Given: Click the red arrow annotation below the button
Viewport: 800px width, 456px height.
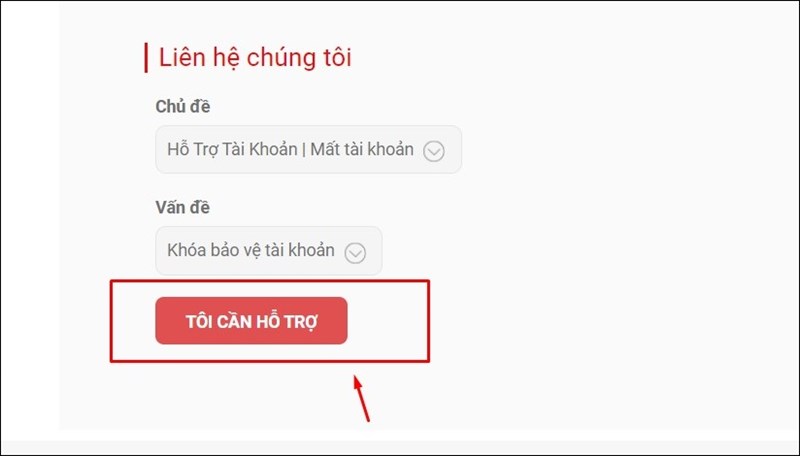Looking at the screenshot, I should click(x=361, y=399).
